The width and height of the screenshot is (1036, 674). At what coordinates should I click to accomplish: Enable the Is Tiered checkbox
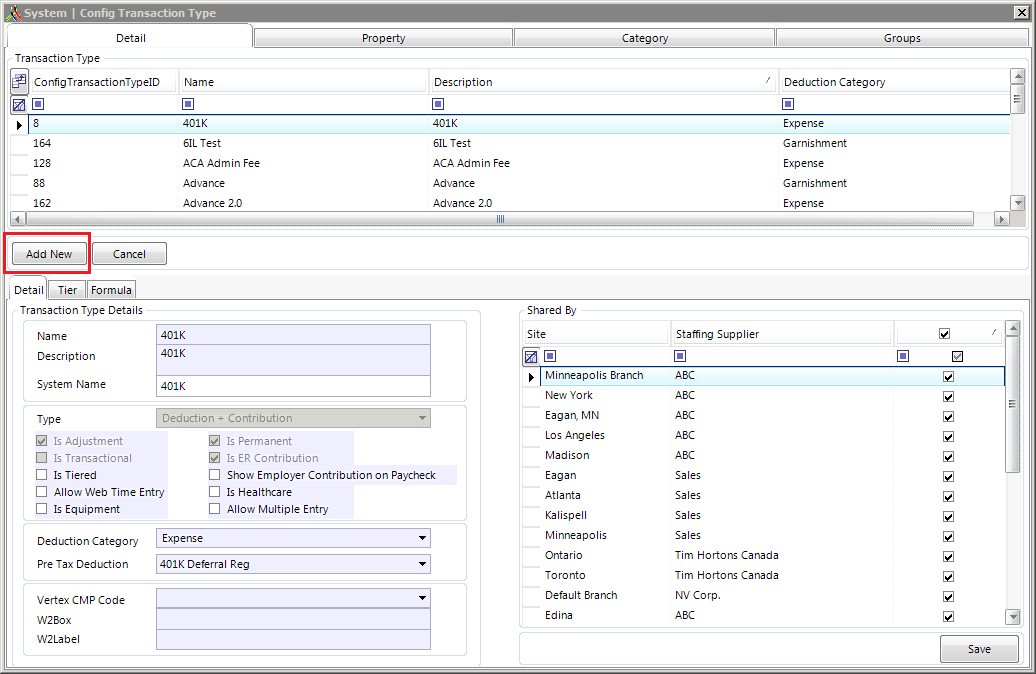point(42,475)
